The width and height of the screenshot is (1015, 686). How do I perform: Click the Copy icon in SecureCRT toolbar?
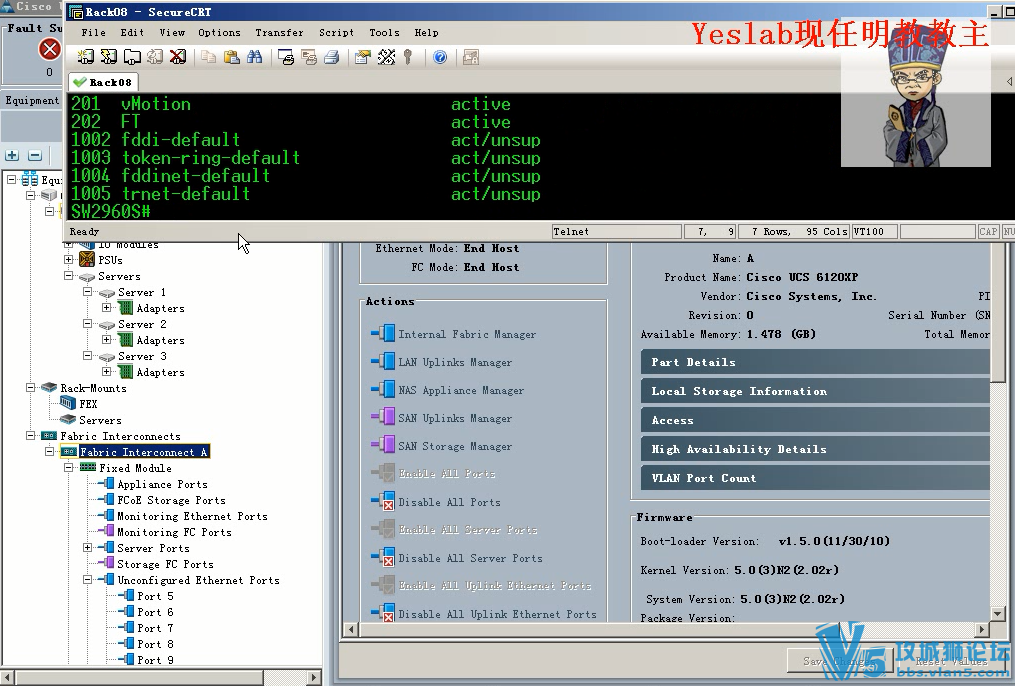point(208,57)
